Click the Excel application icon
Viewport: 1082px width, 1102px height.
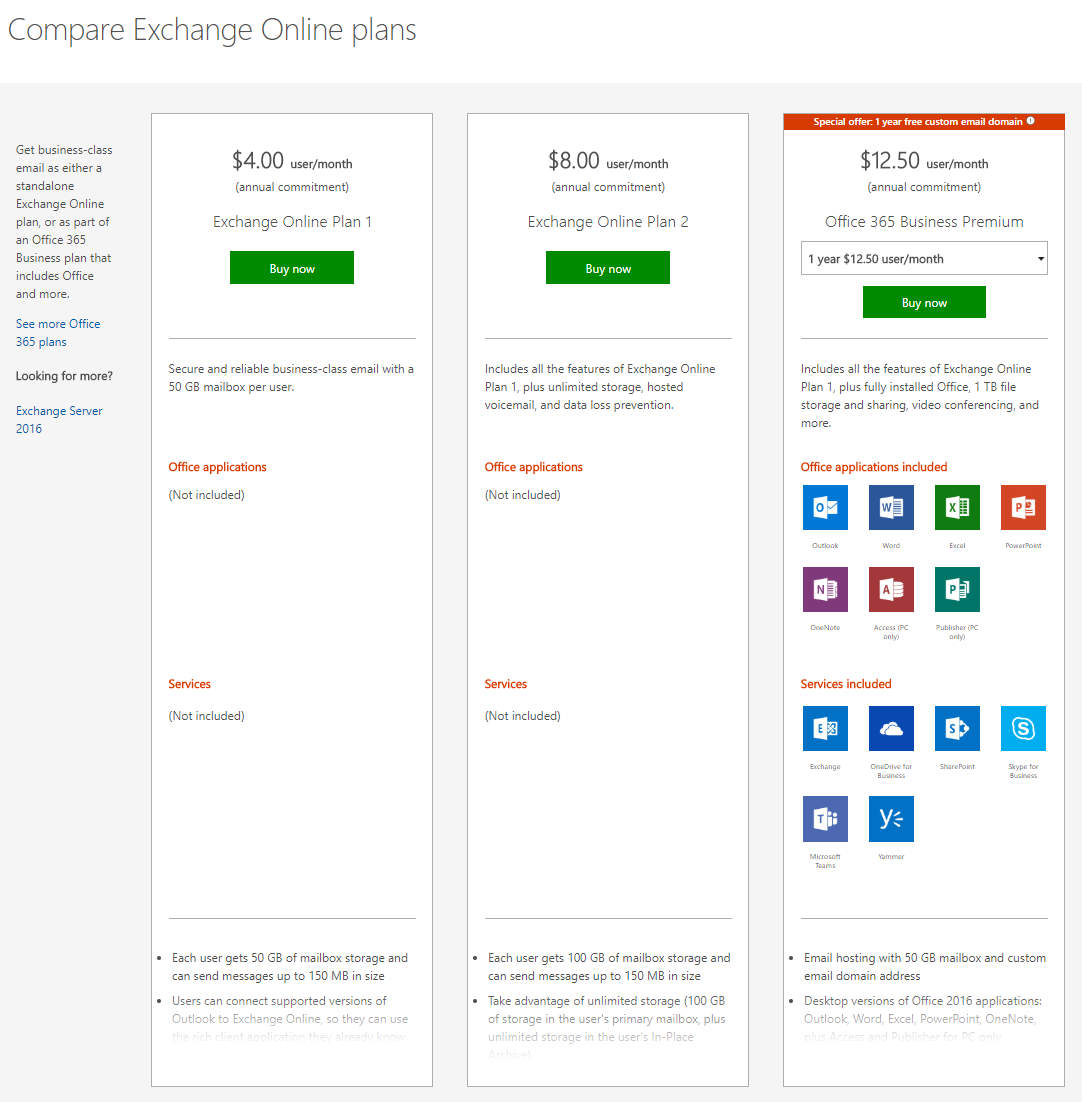point(957,507)
